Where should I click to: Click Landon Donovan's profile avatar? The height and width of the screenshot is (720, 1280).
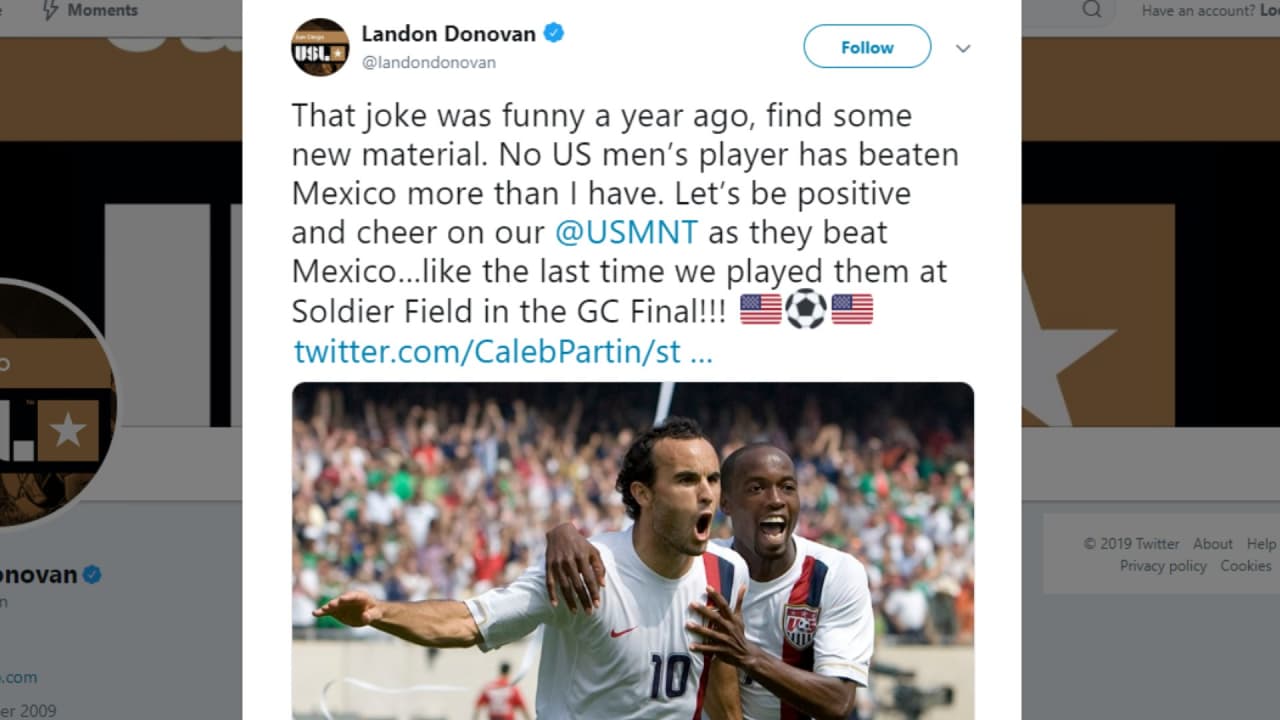click(x=320, y=47)
